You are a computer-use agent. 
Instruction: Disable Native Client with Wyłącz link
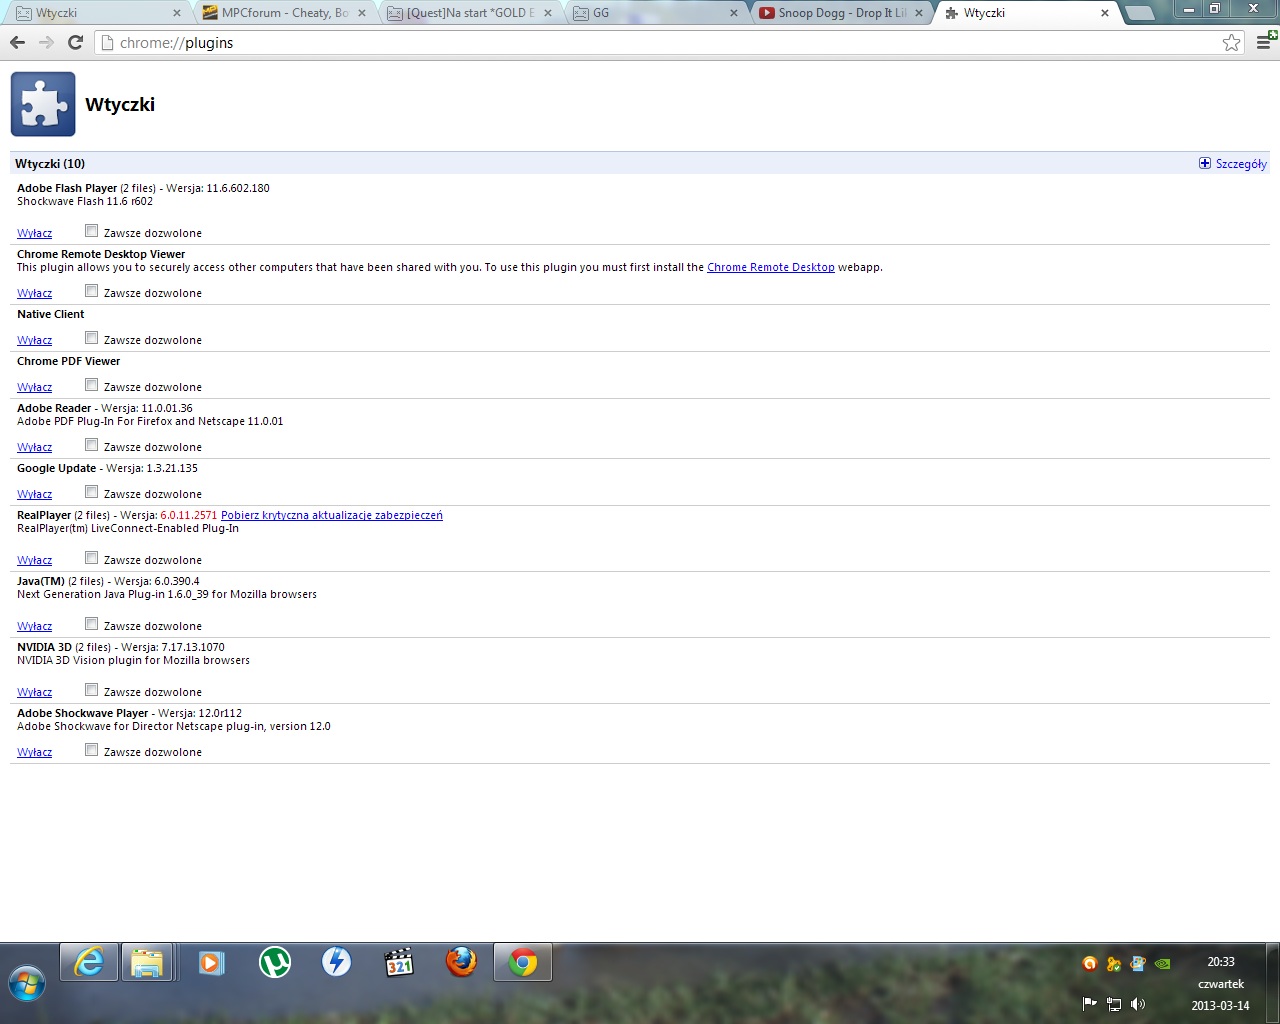point(34,340)
